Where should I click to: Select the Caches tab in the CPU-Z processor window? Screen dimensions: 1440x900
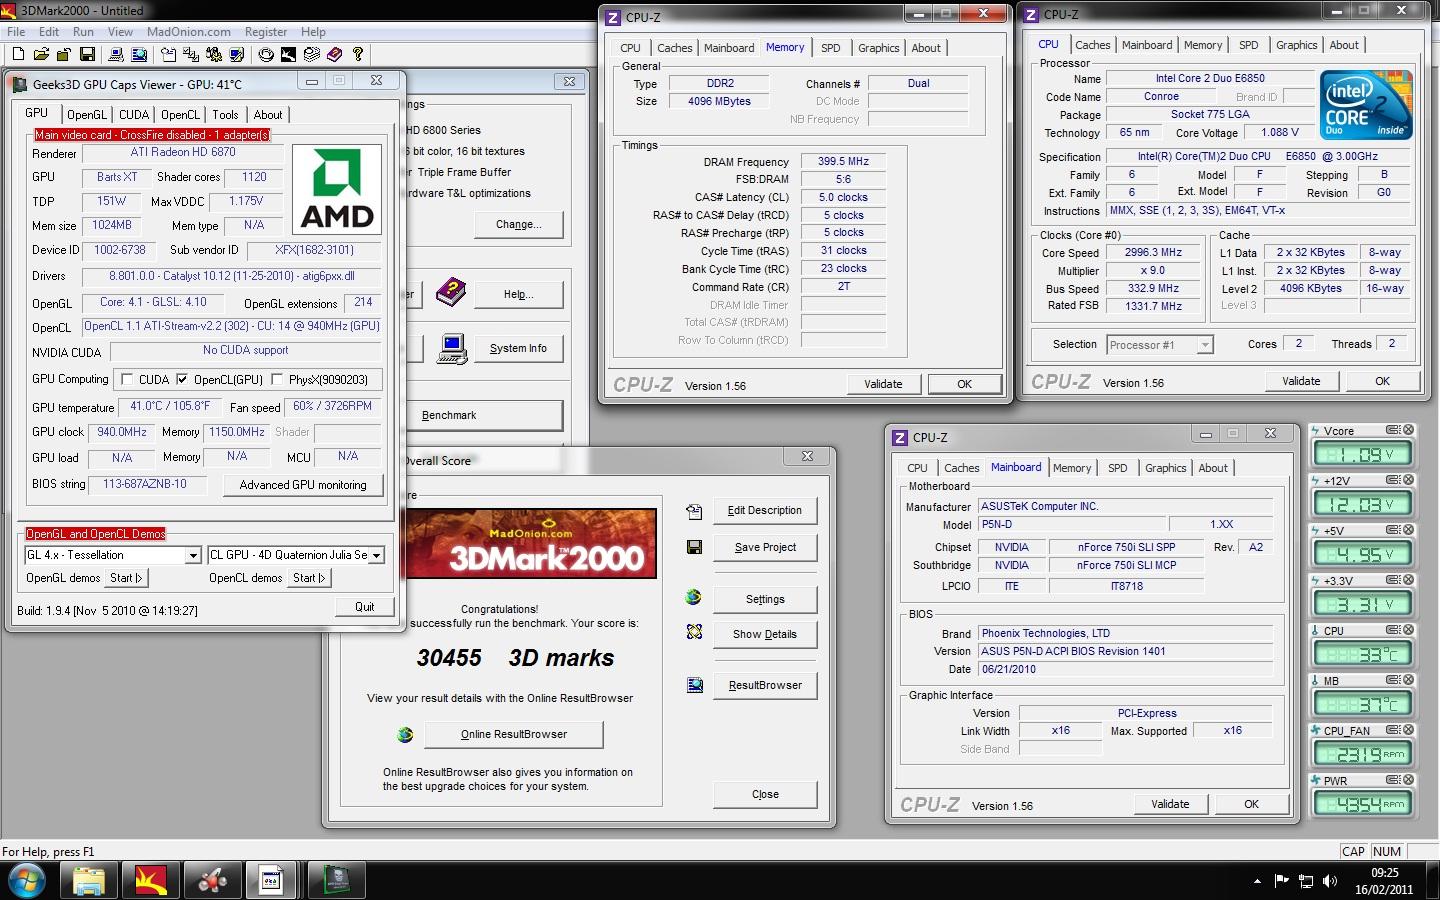click(x=1092, y=45)
